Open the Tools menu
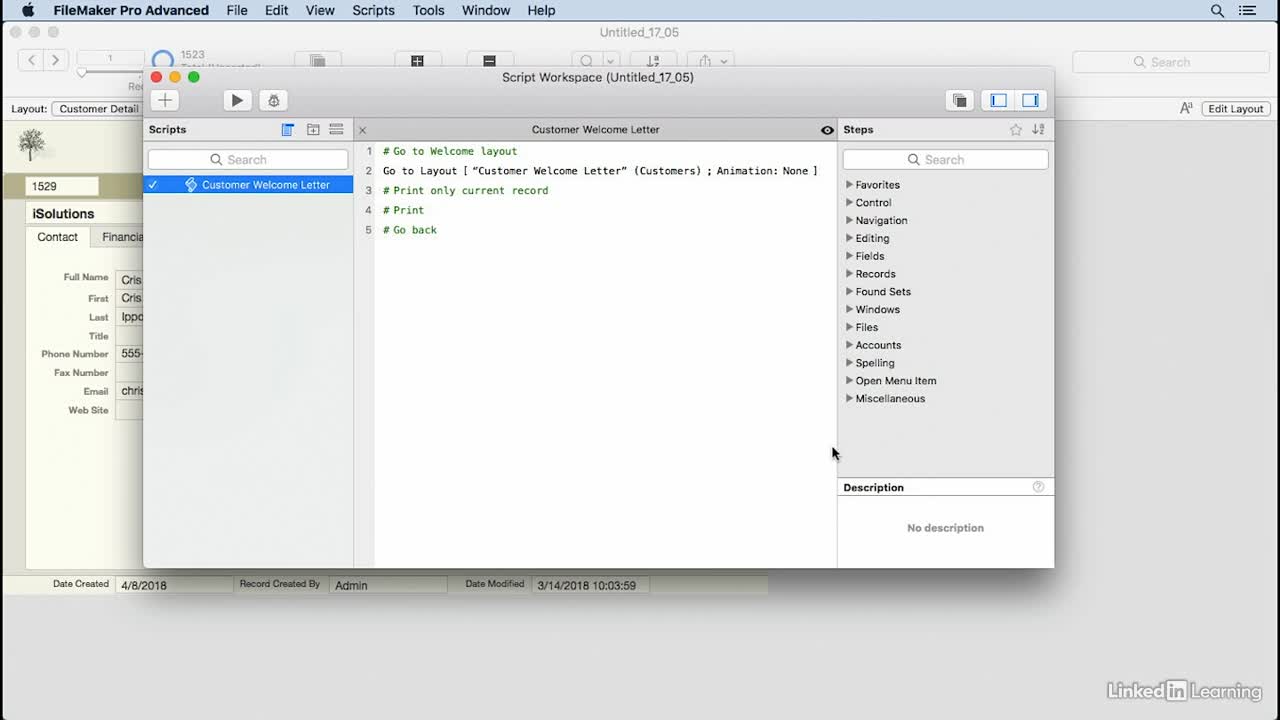The image size is (1280, 720). pos(428,10)
